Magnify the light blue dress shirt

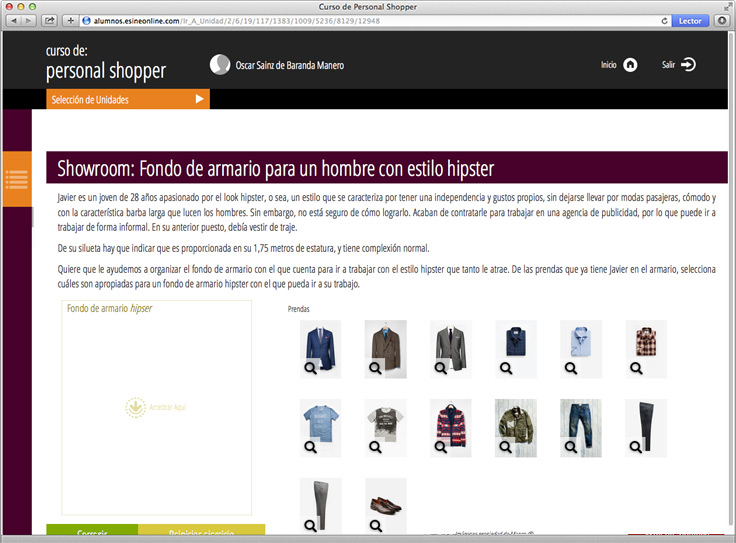(571, 368)
